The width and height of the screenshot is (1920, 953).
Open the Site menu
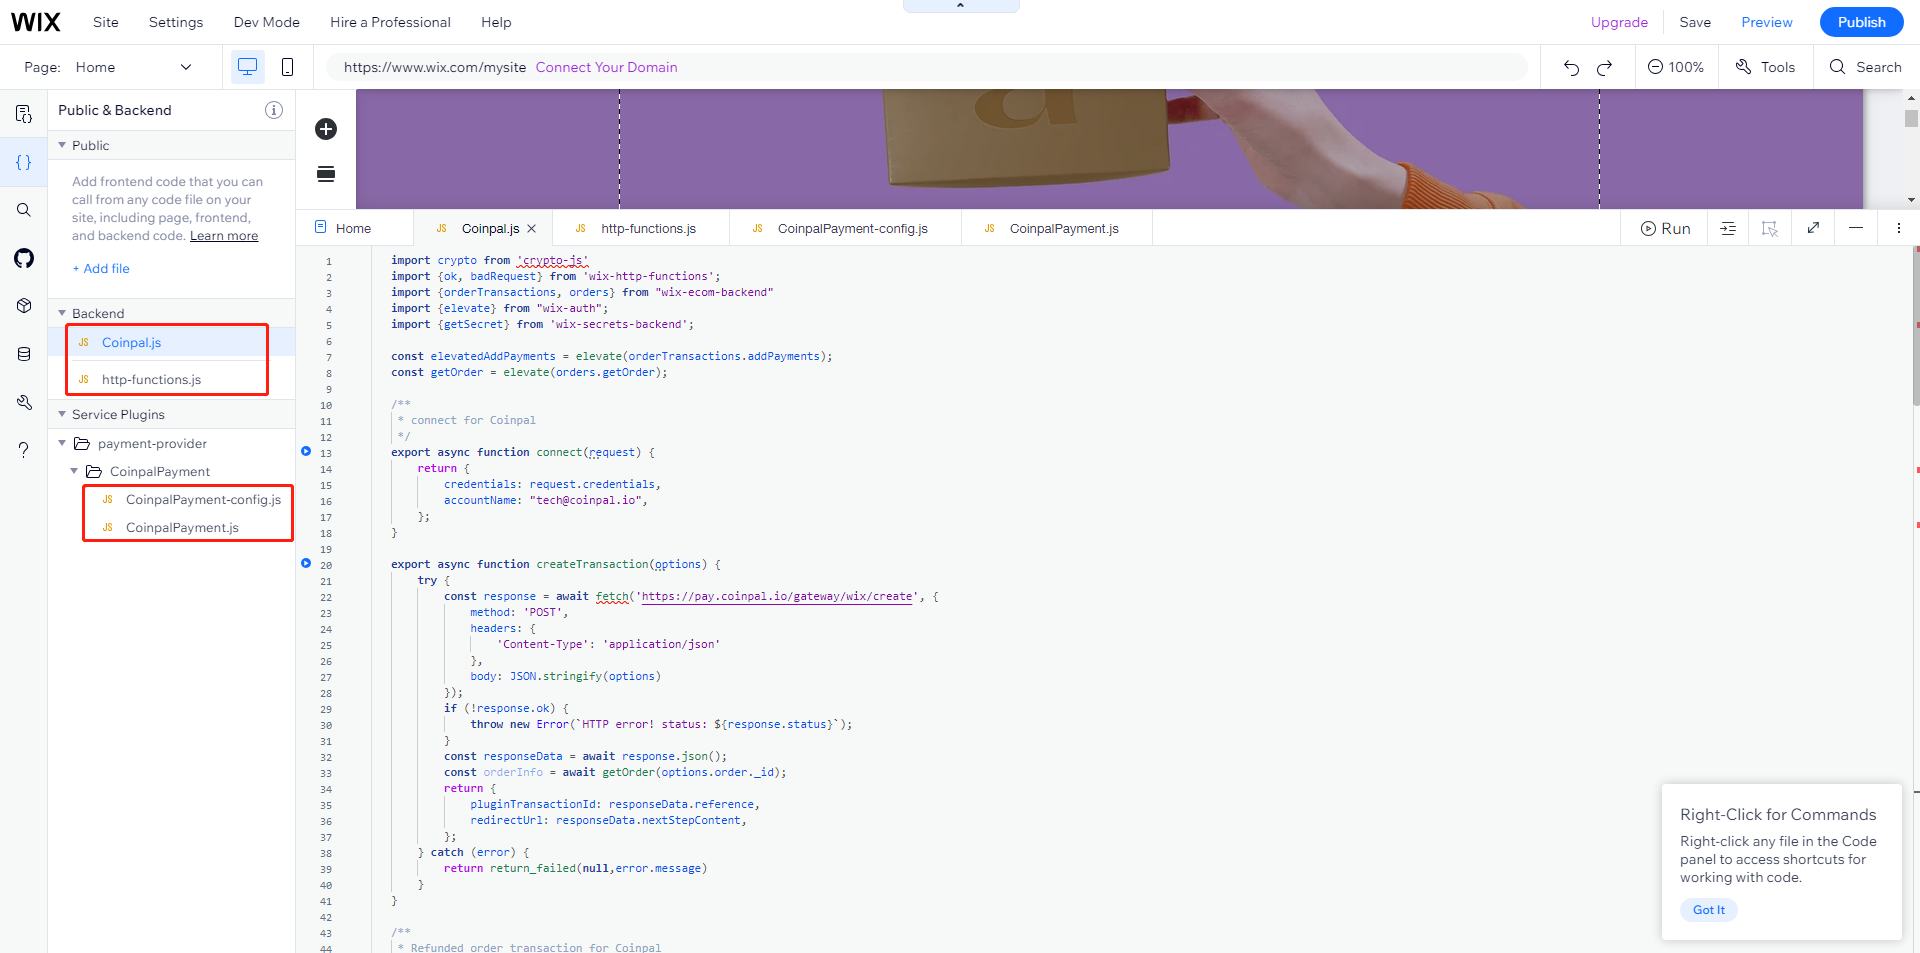pos(106,22)
